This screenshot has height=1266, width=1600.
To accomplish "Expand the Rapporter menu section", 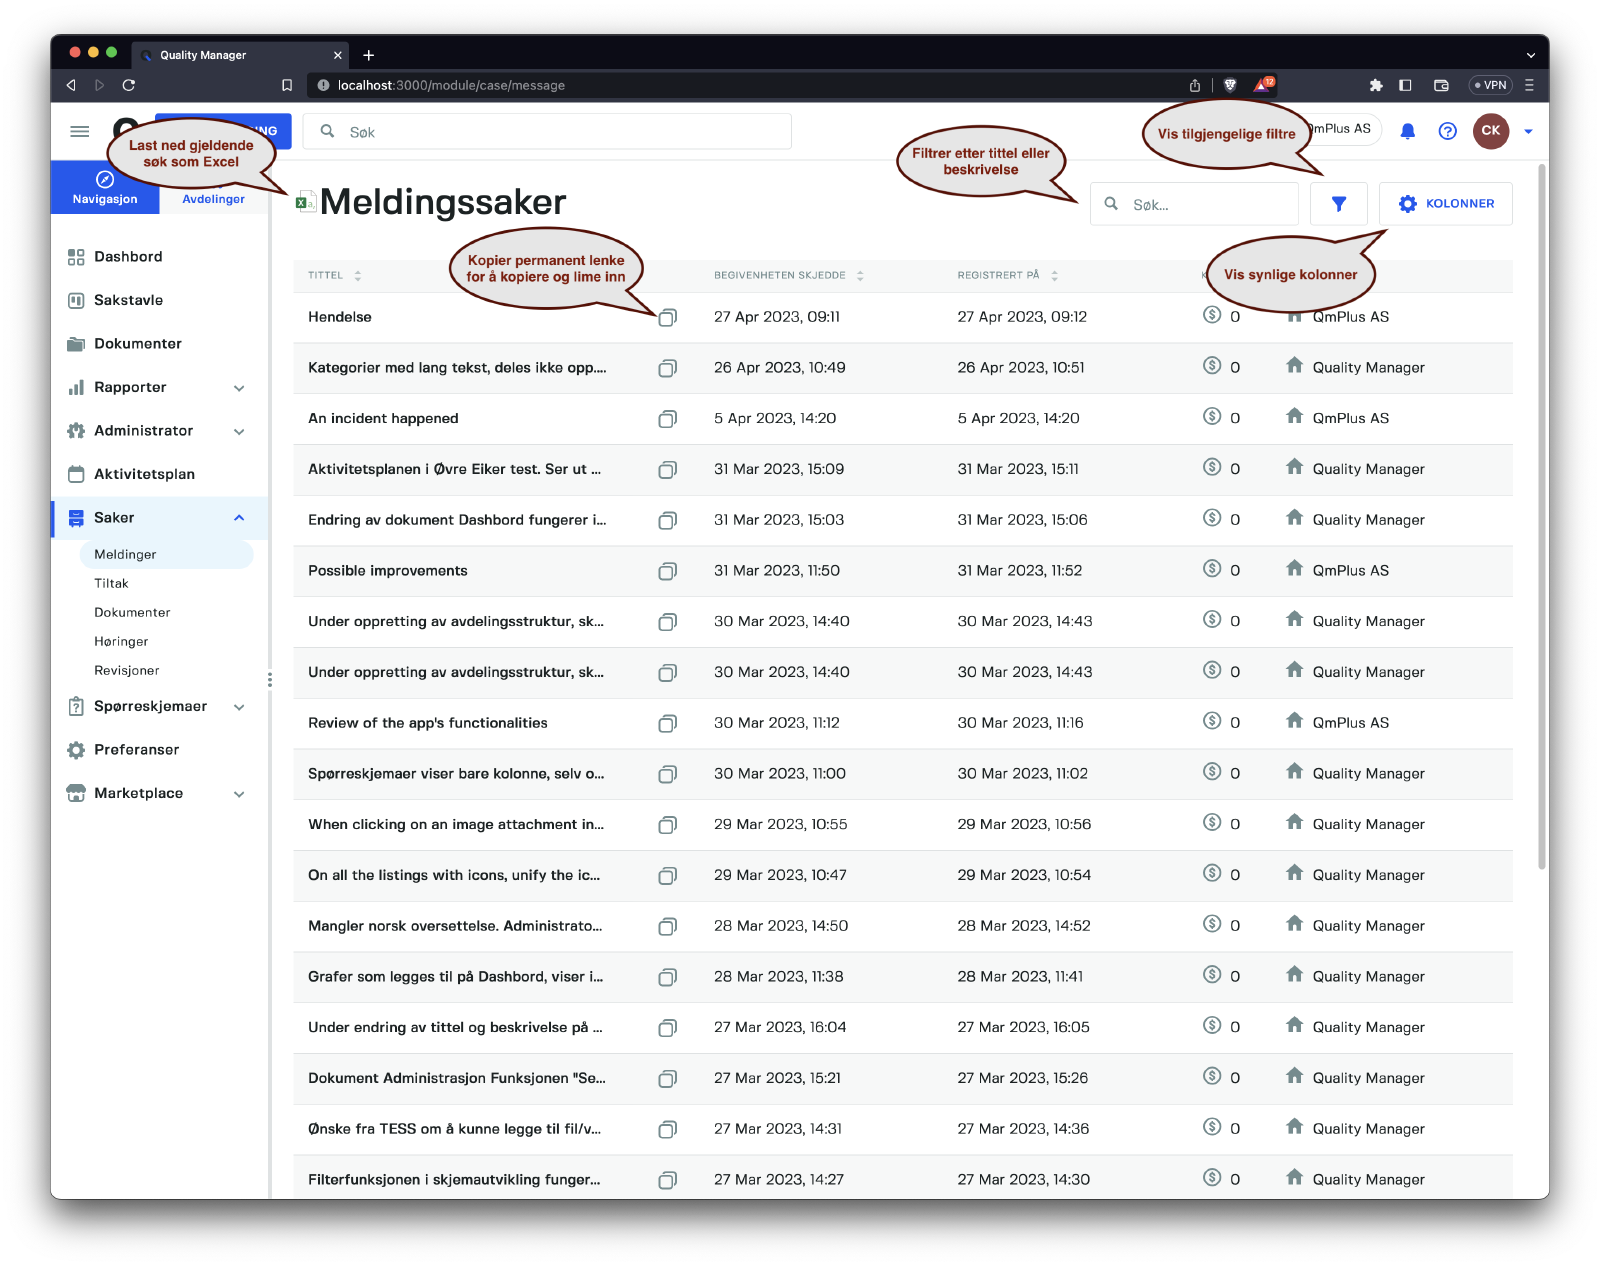I will click(x=239, y=388).
